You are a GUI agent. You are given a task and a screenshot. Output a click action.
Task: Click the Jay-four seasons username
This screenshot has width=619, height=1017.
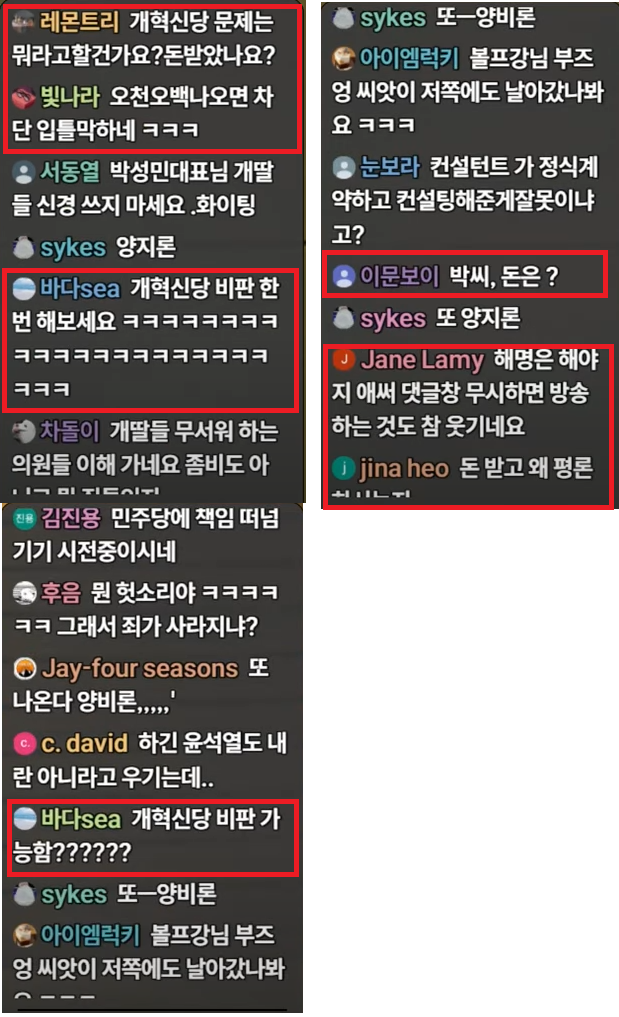click(x=140, y=669)
